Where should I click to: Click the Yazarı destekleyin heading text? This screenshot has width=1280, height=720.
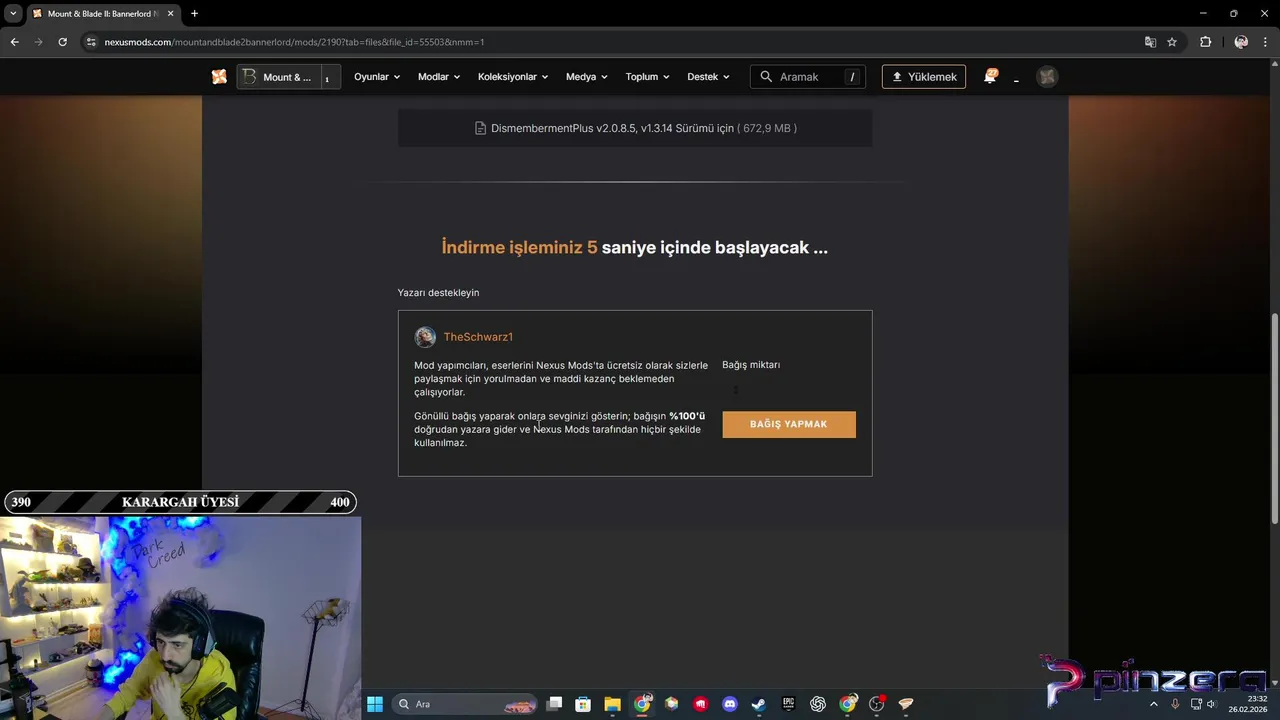(438, 293)
